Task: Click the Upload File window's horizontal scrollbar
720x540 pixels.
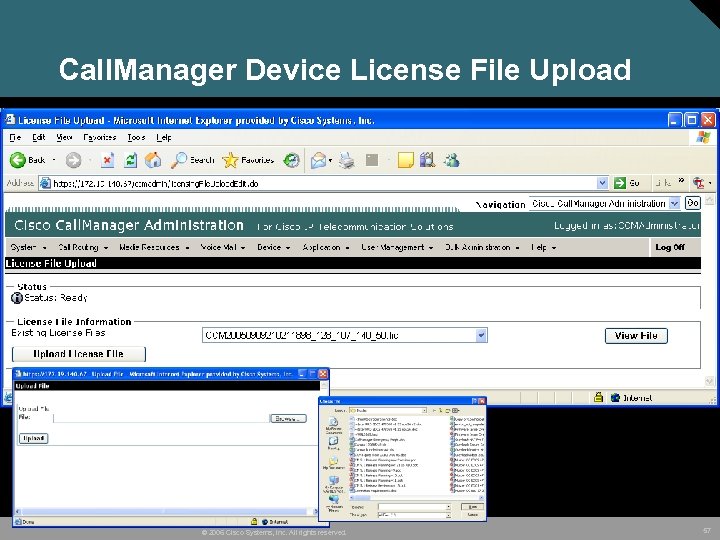Action: [x=165, y=512]
